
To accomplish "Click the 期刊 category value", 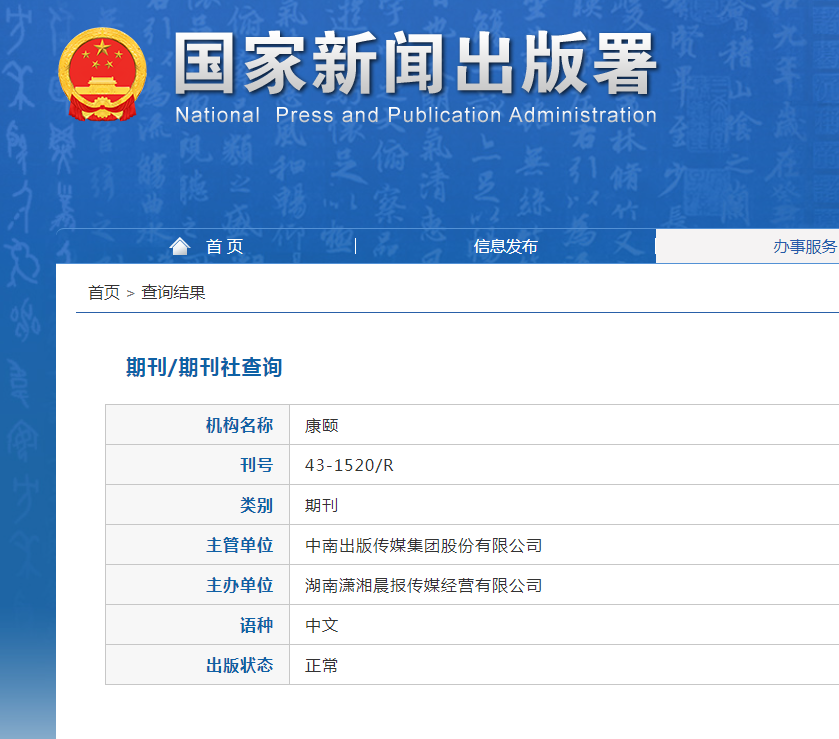I will pyautogui.click(x=322, y=505).
